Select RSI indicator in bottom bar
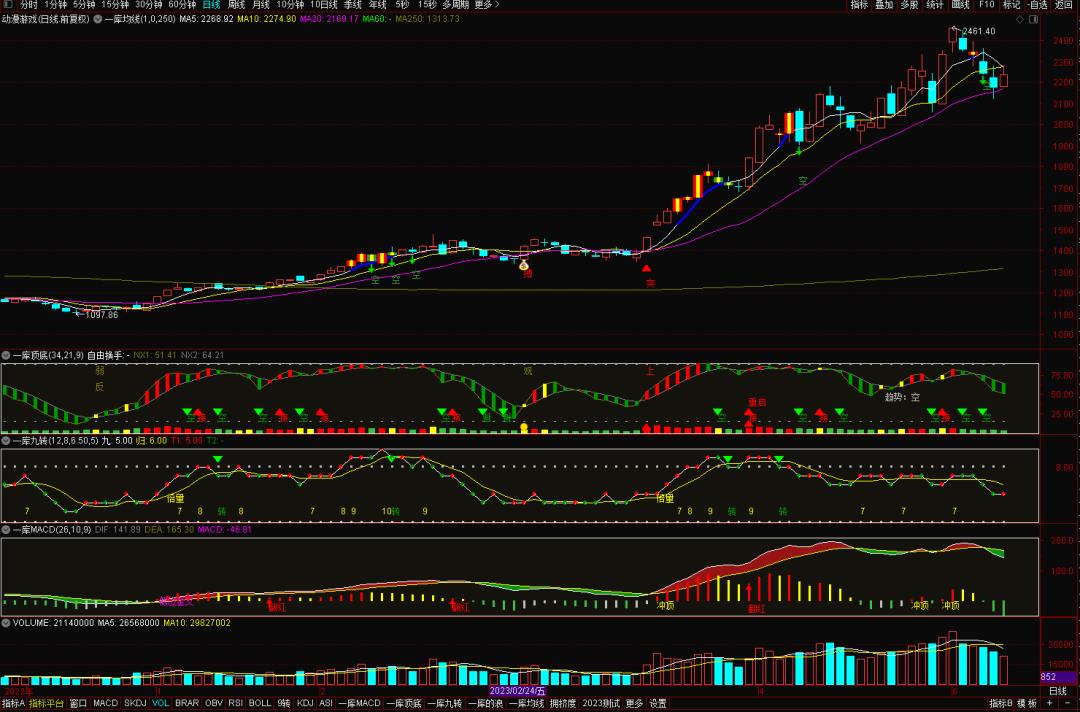This screenshot has height=712, width=1080. click(x=236, y=703)
